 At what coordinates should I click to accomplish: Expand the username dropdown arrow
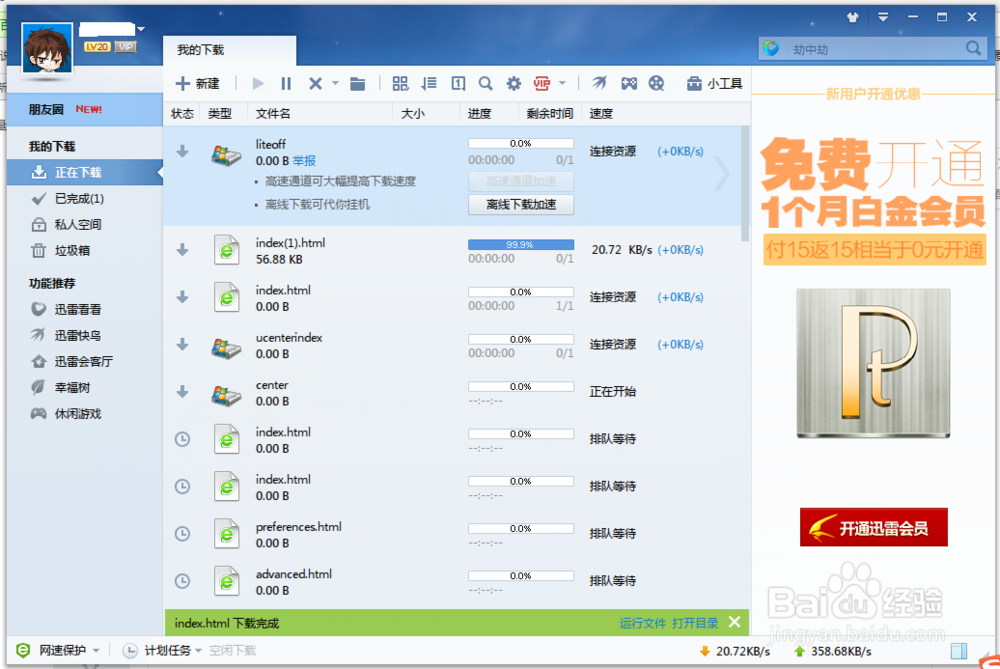pyautogui.click(x=141, y=29)
